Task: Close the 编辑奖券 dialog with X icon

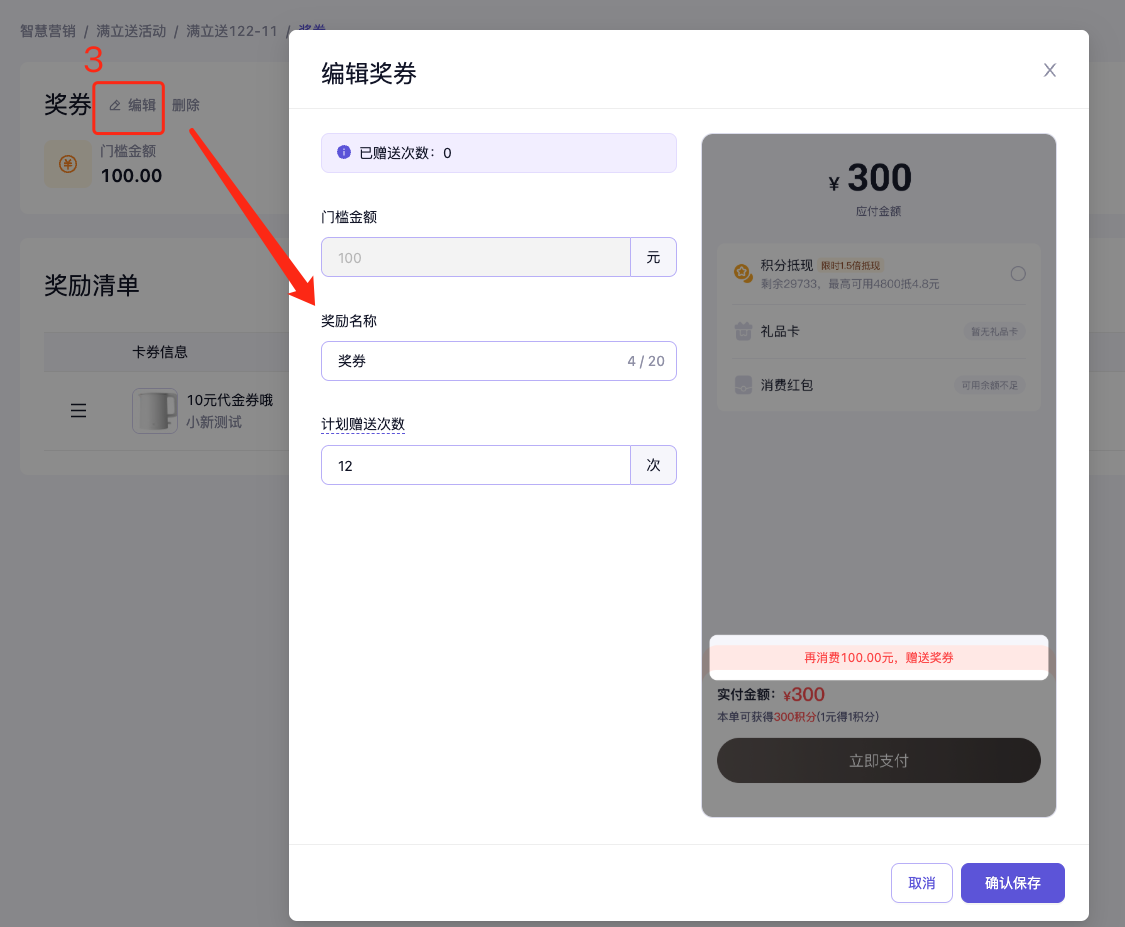Action: coord(1049,70)
